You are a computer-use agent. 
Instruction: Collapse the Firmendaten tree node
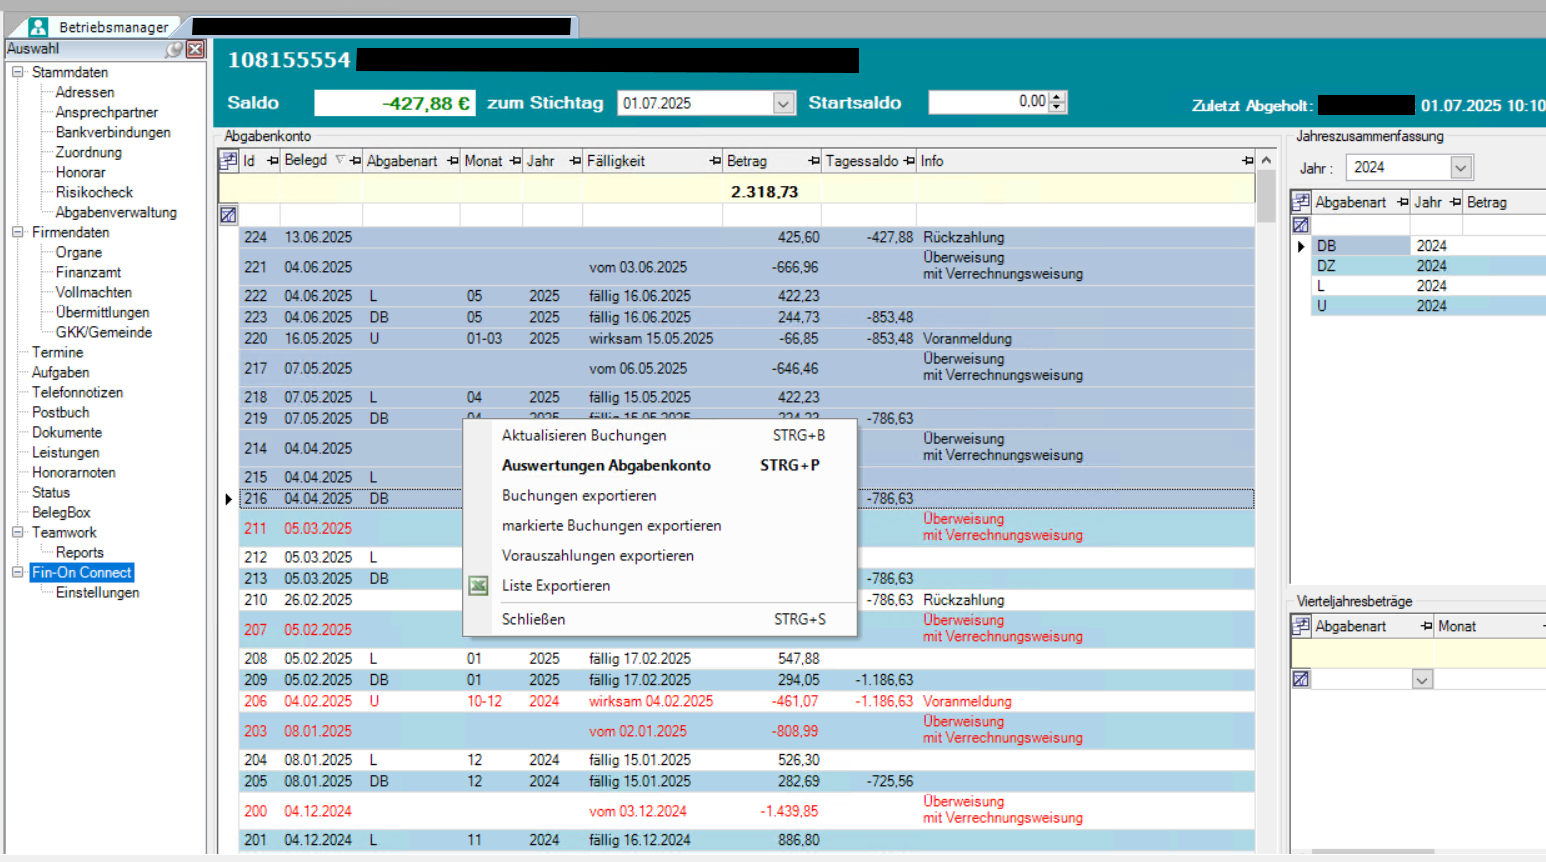[17, 232]
